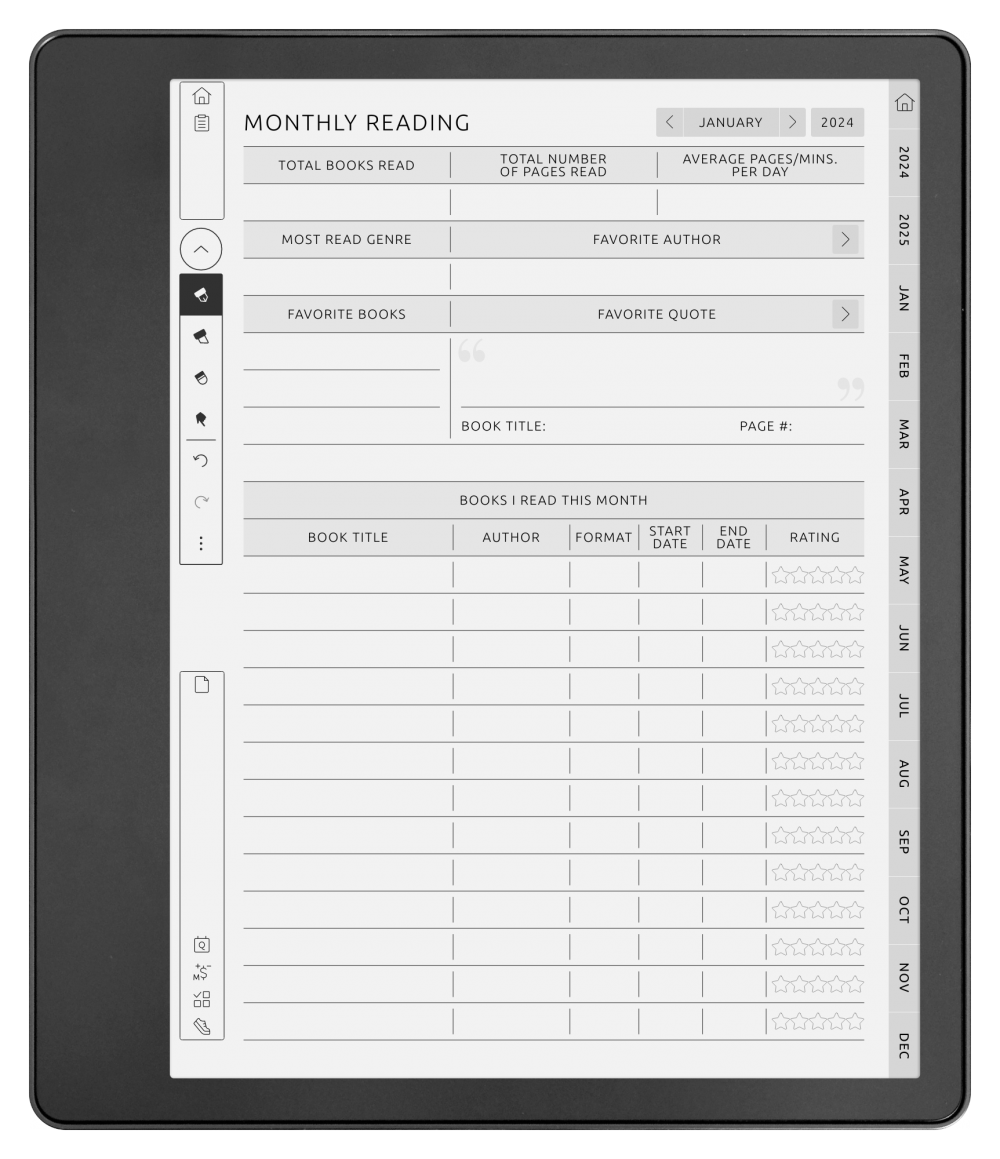Viewport: 1000px width, 1159px height.
Task: Collapse the pen toolbar with the circle chevron
Action: click(x=201, y=249)
